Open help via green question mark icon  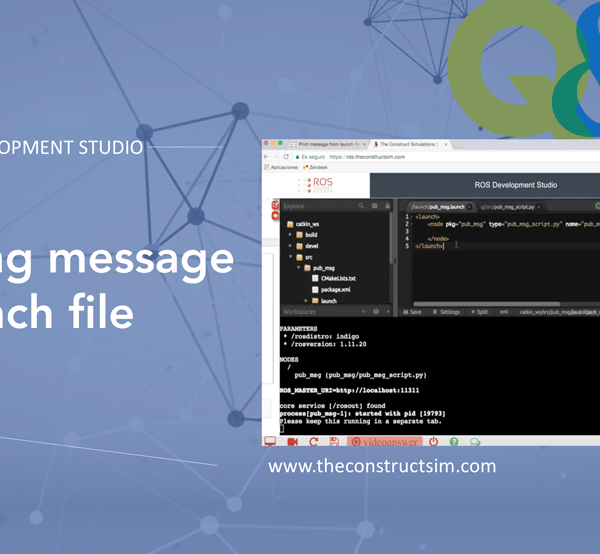tap(454, 442)
